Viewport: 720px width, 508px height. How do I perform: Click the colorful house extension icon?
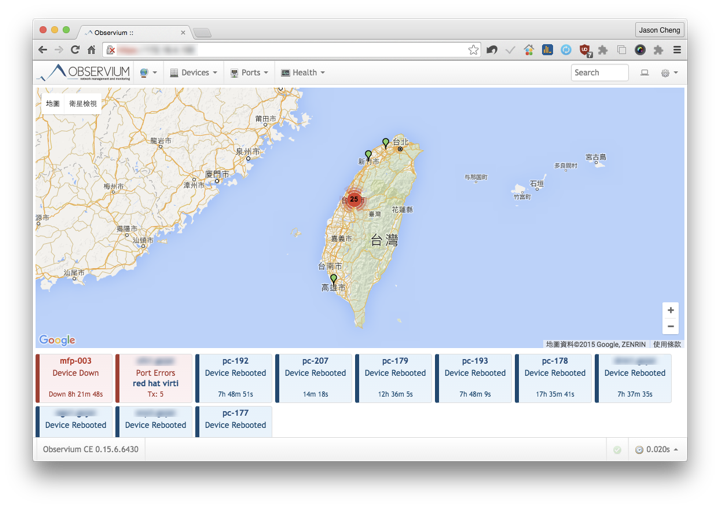(529, 50)
